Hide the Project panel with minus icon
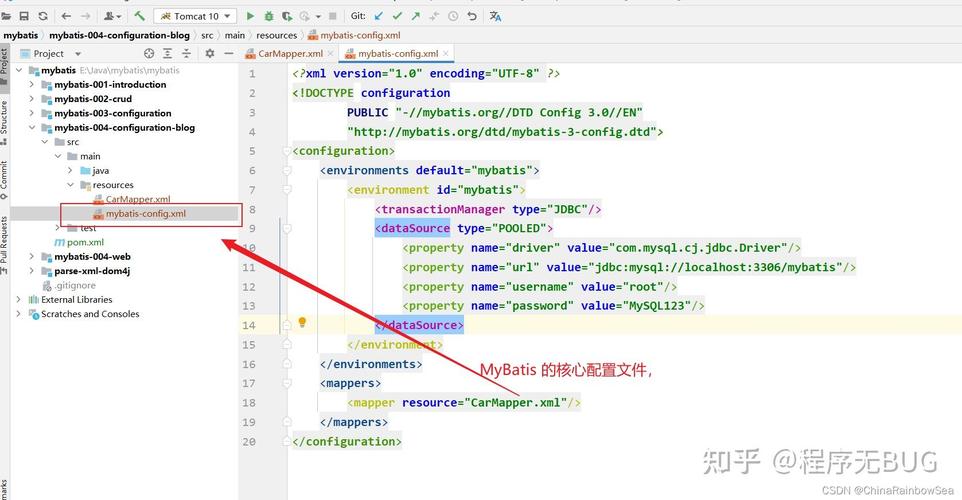 tap(229, 53)
